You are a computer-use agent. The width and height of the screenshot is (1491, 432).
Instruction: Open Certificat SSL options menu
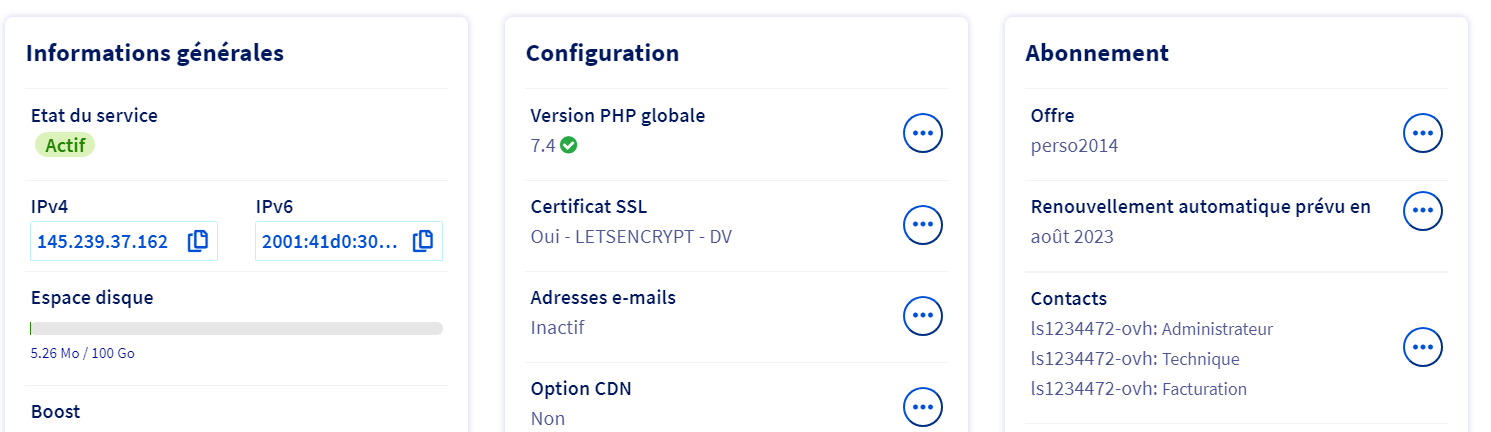point(923,225)
